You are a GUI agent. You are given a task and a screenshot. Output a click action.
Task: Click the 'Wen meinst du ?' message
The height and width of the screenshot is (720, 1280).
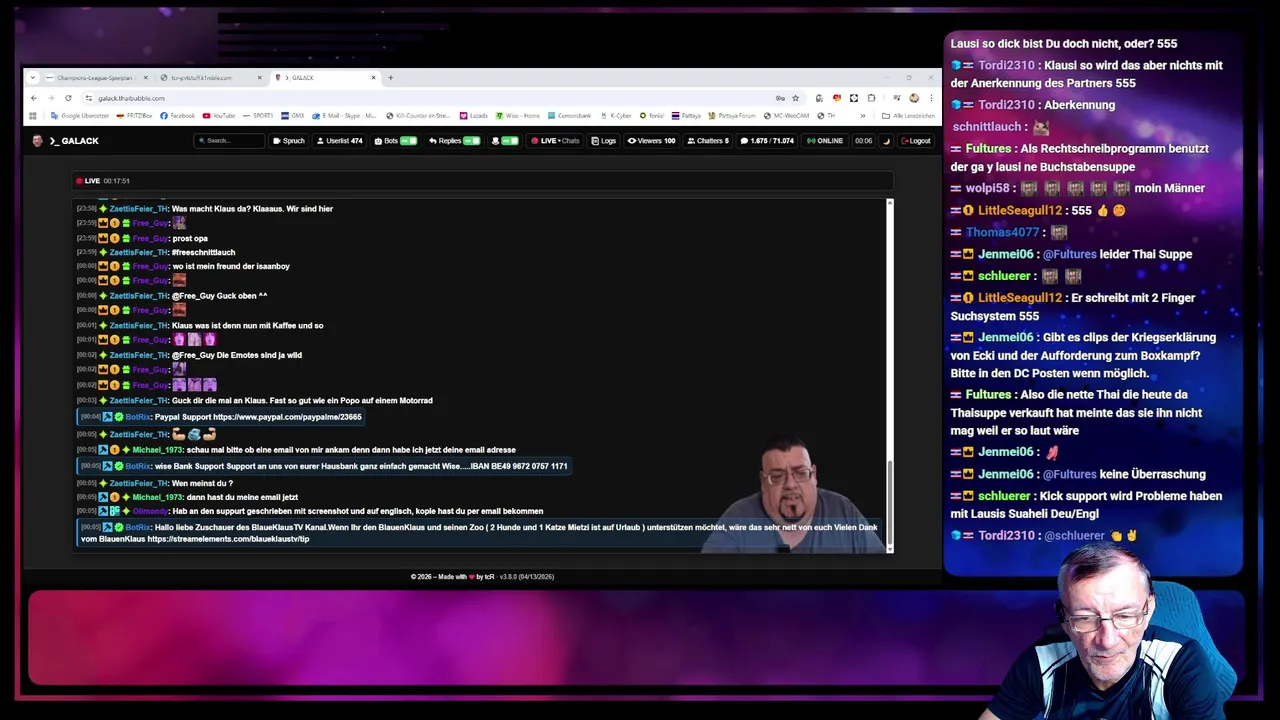(202, 483)
